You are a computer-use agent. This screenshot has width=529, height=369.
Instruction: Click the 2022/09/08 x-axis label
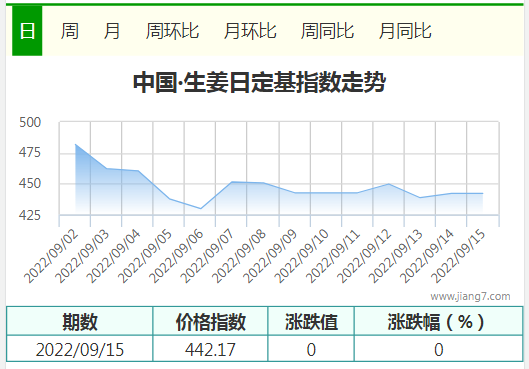[x=239, y=256]
